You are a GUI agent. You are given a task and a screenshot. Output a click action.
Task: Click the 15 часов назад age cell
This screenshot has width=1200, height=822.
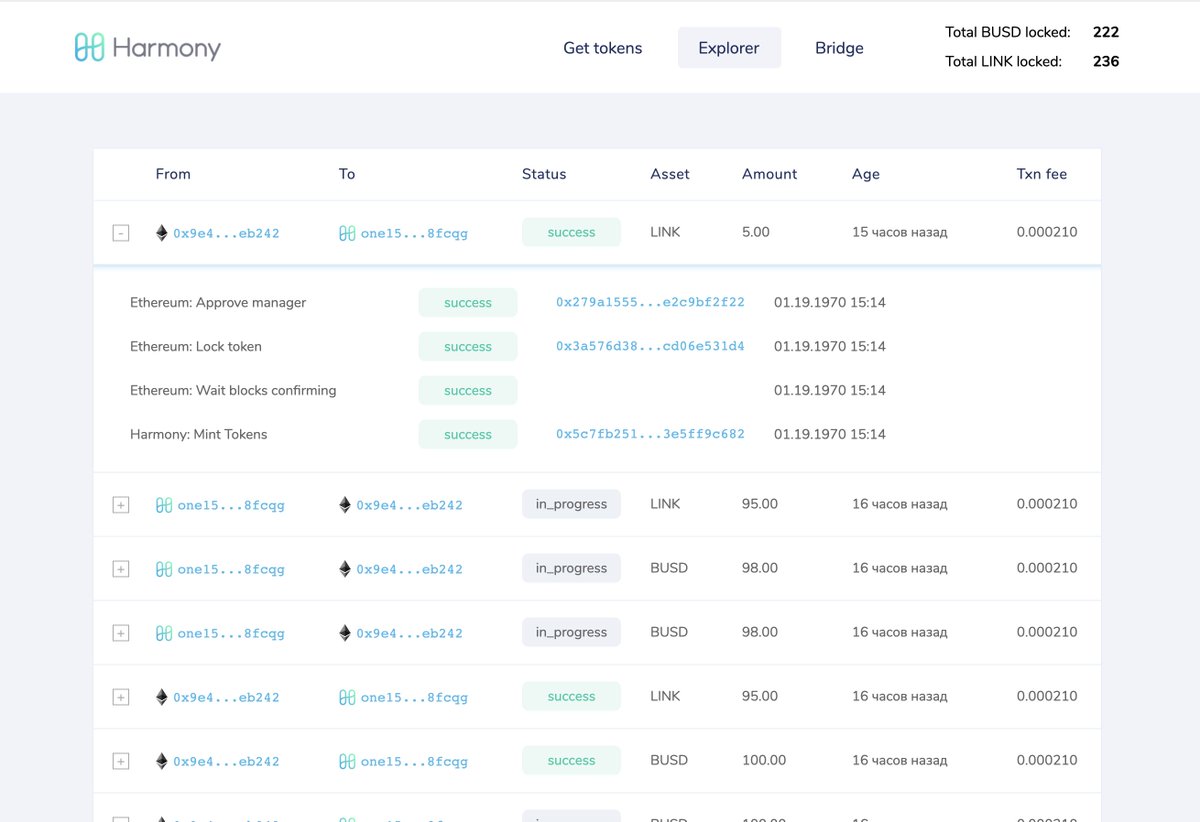click(899, 232)
